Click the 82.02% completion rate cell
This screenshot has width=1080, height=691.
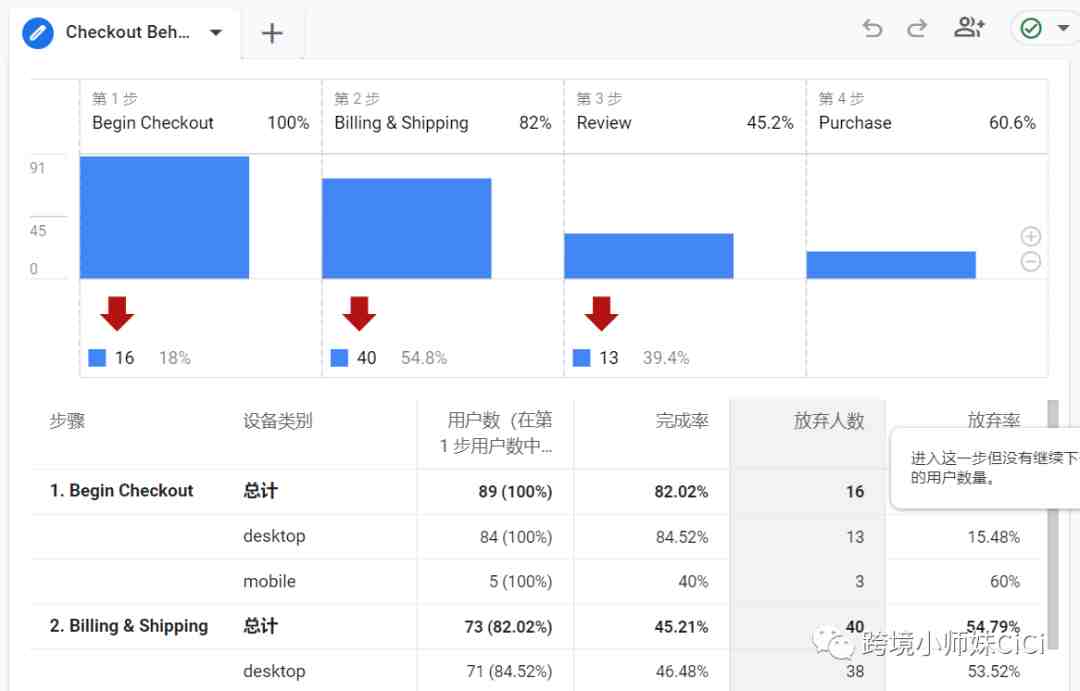pos(681,491)
